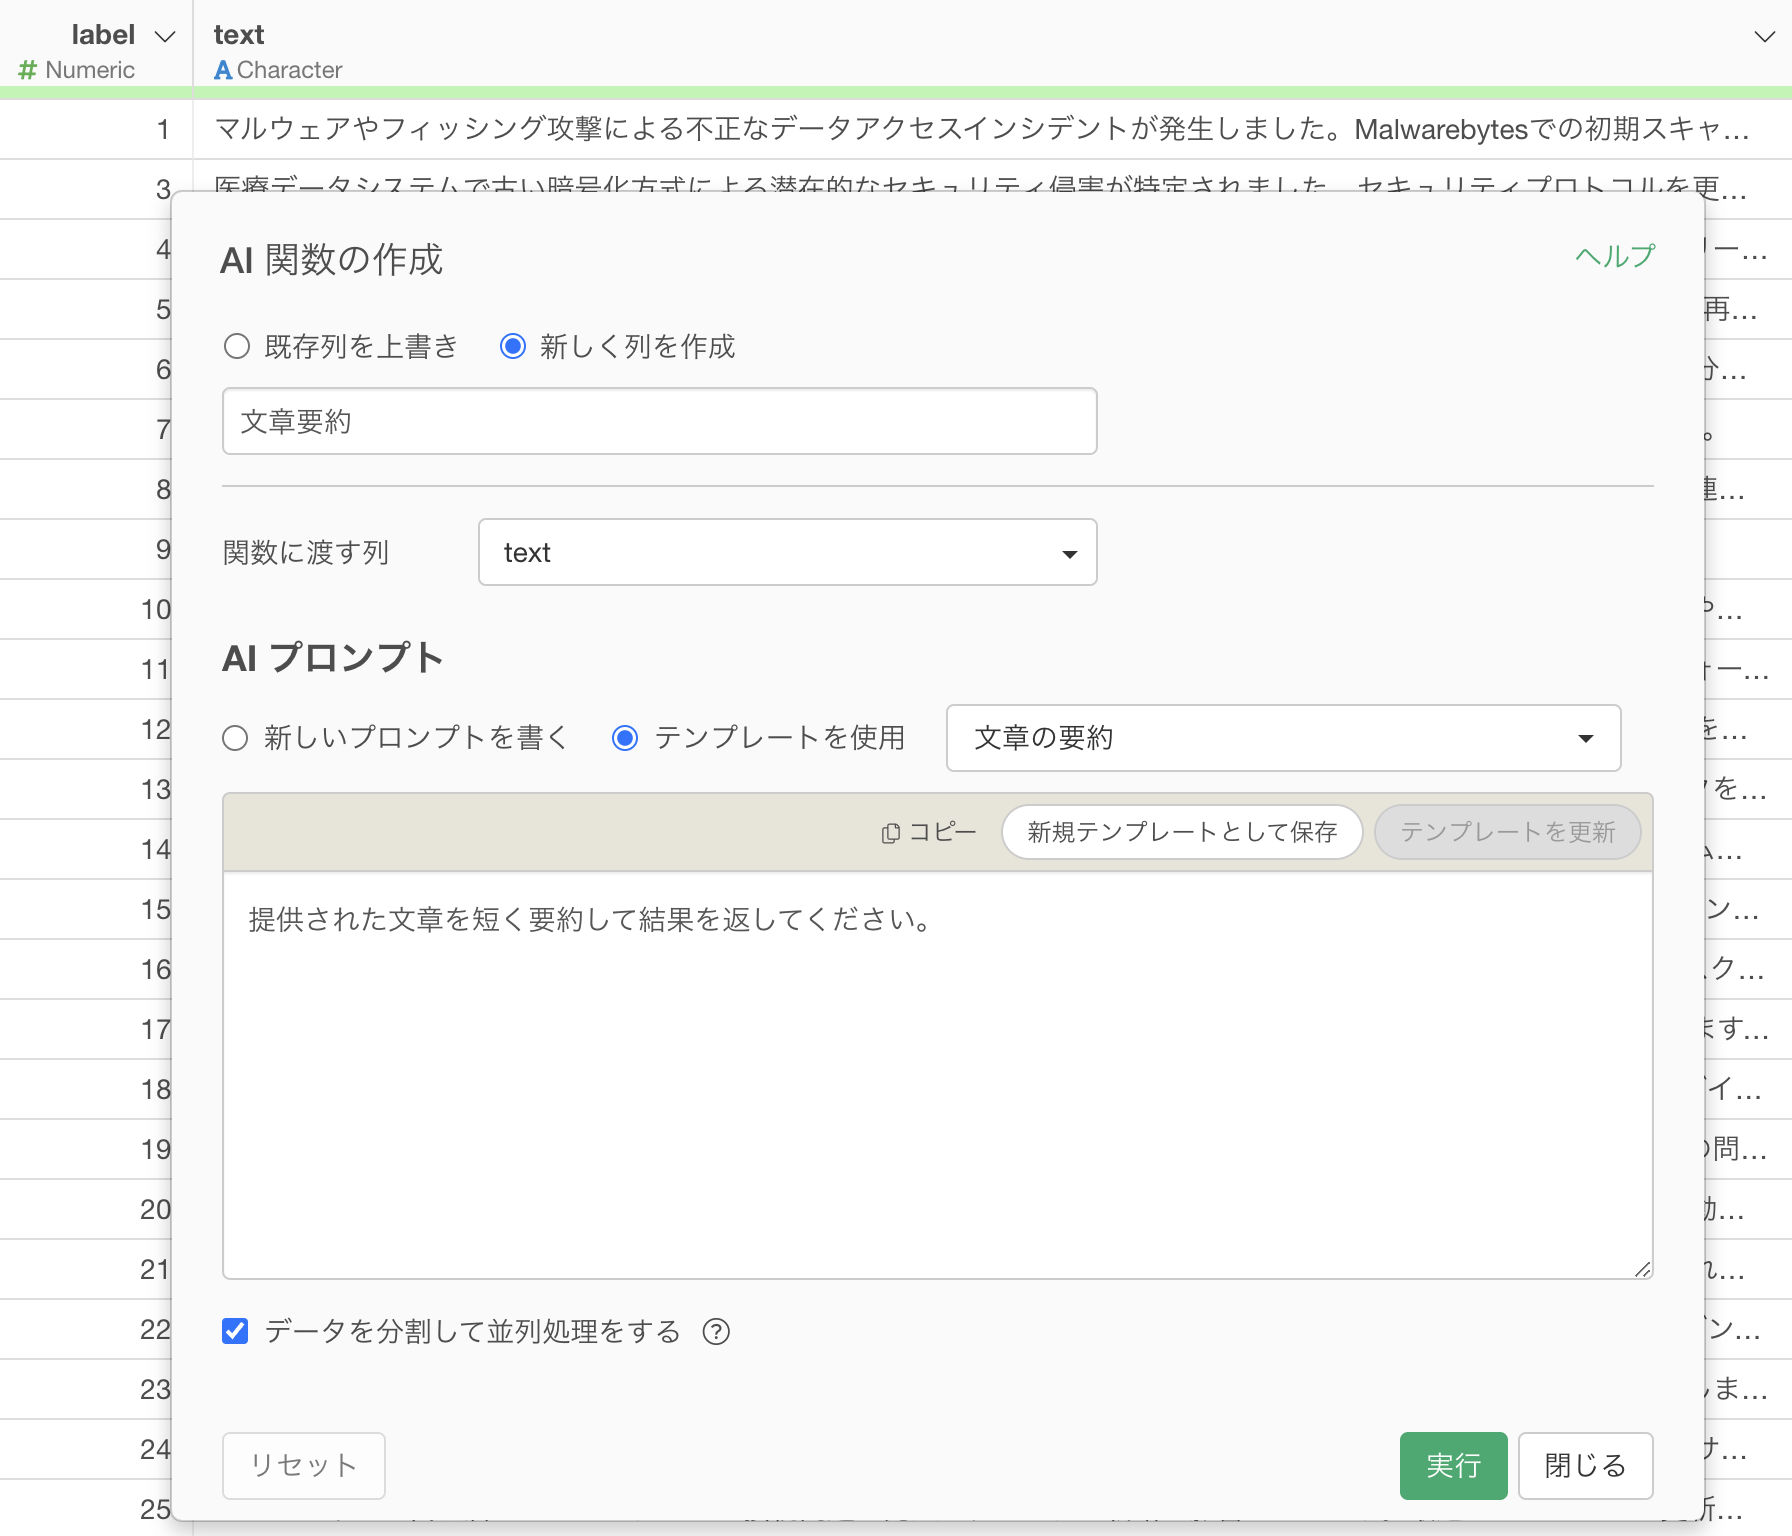Toggle データを分割して並列処理をする checkbox

tap(235, 1331)
